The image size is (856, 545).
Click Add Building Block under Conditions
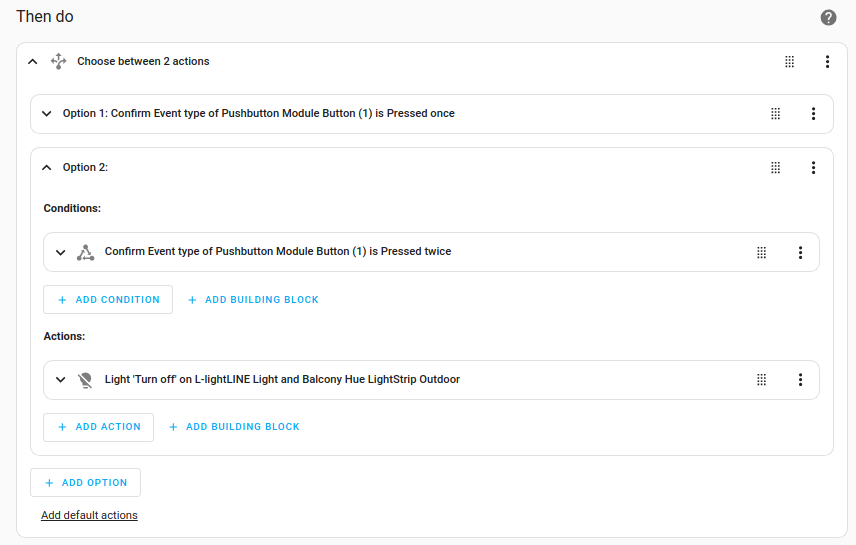[253, 300]
